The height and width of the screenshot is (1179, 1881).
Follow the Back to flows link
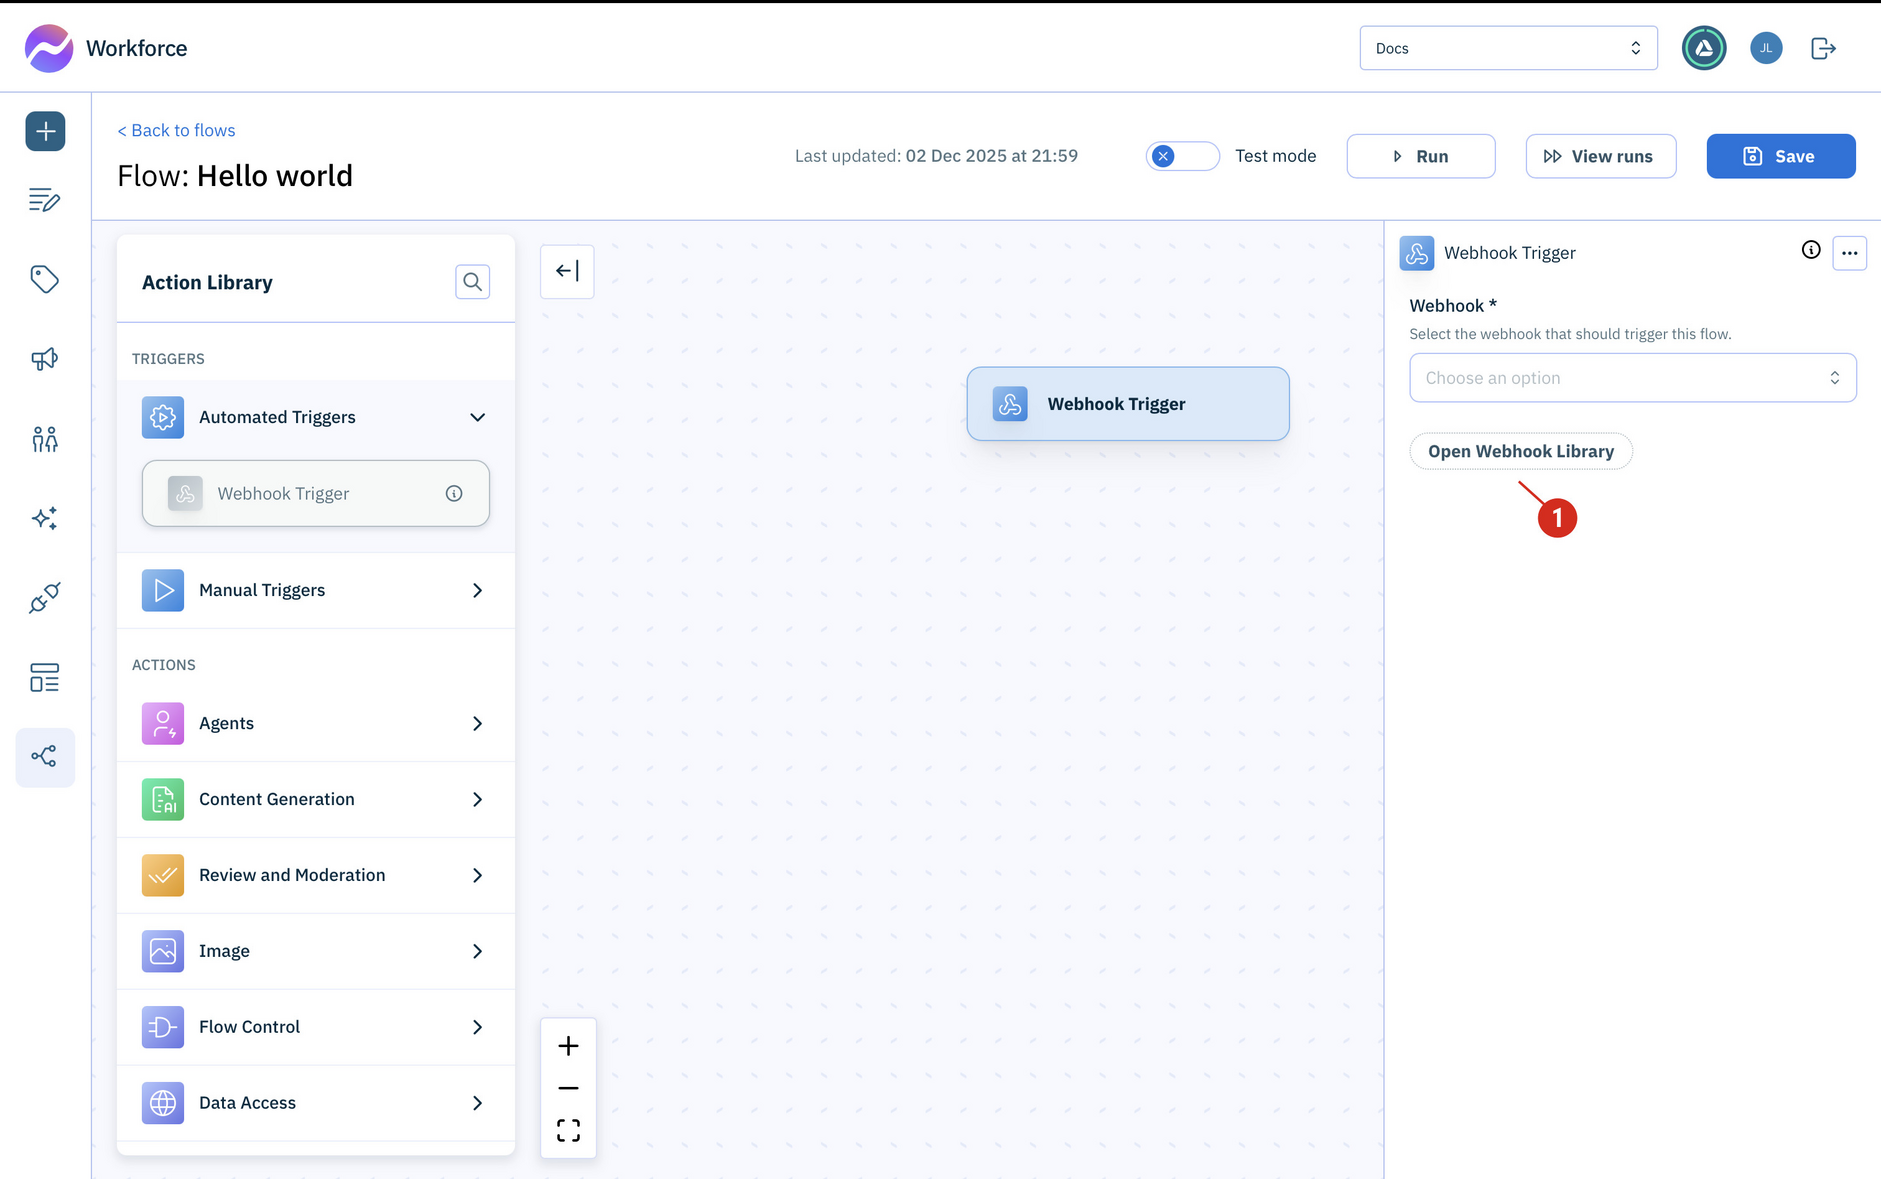coord(176,130)
